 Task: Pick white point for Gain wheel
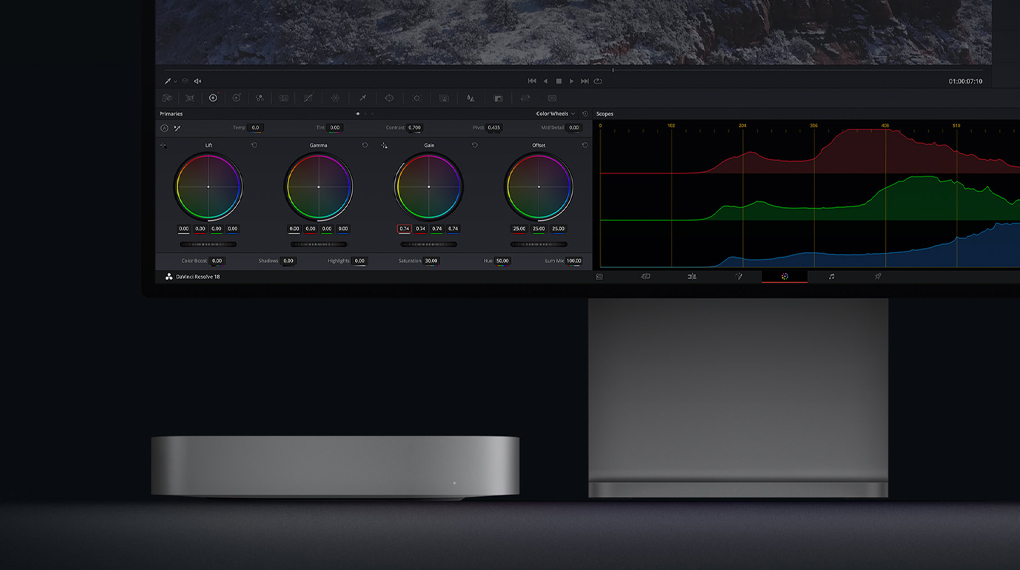coord(384,145)
